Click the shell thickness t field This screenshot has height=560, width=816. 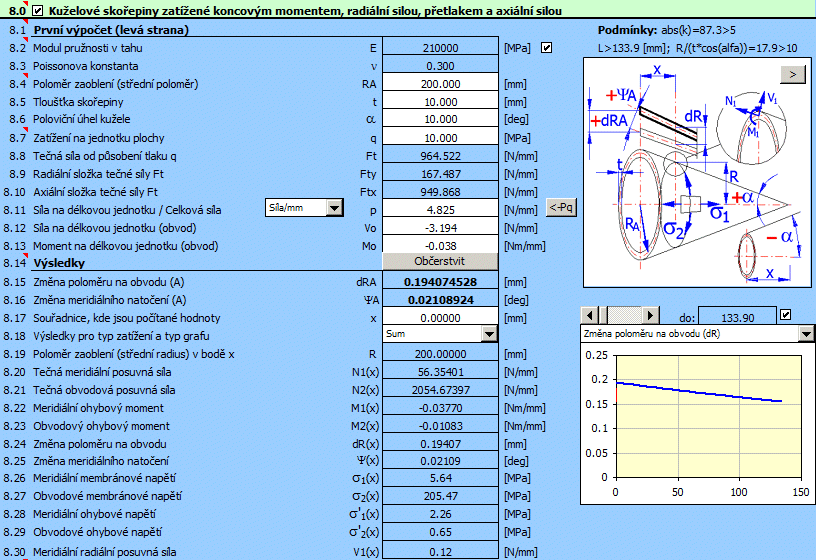440,102
